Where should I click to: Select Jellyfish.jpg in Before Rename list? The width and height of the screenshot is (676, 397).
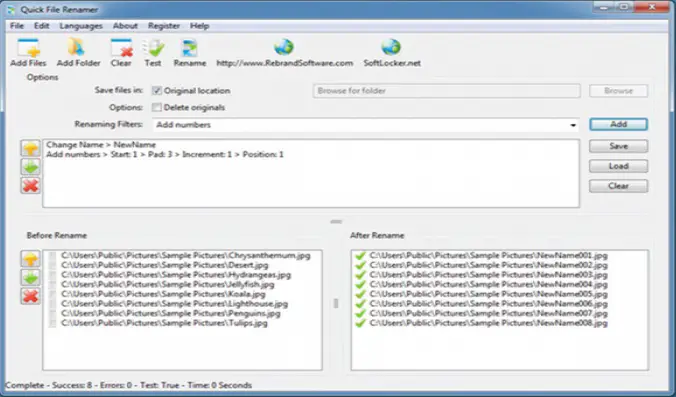point(168,284)
